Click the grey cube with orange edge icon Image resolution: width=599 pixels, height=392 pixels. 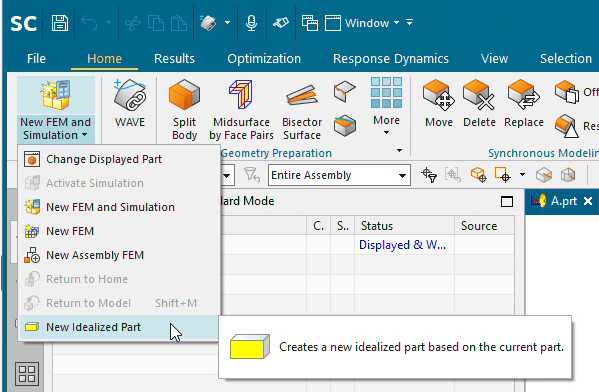(x=544, y=175)
